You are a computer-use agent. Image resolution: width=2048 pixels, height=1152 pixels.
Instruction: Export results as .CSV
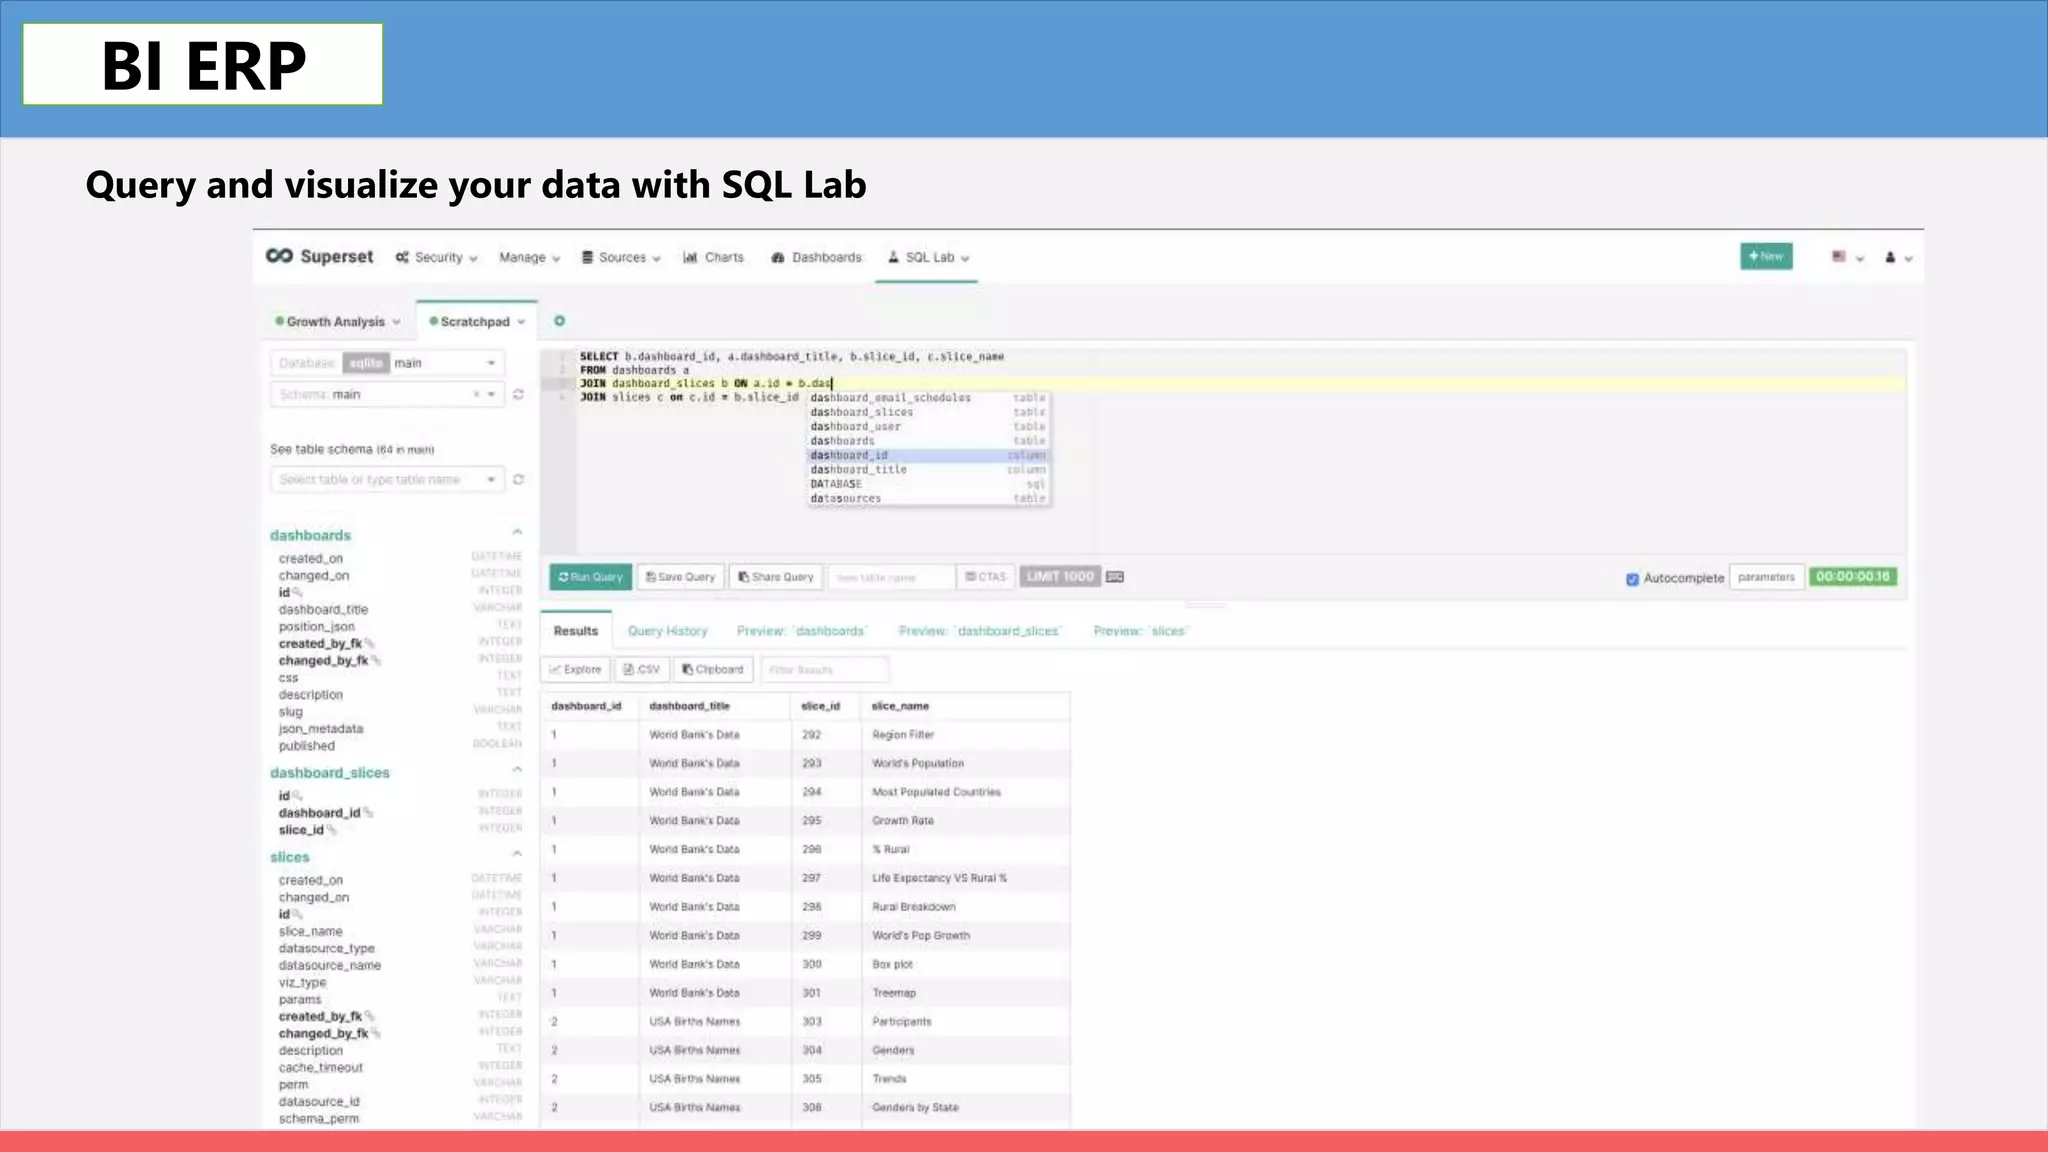pyautogui.click(x=641, y=670)
